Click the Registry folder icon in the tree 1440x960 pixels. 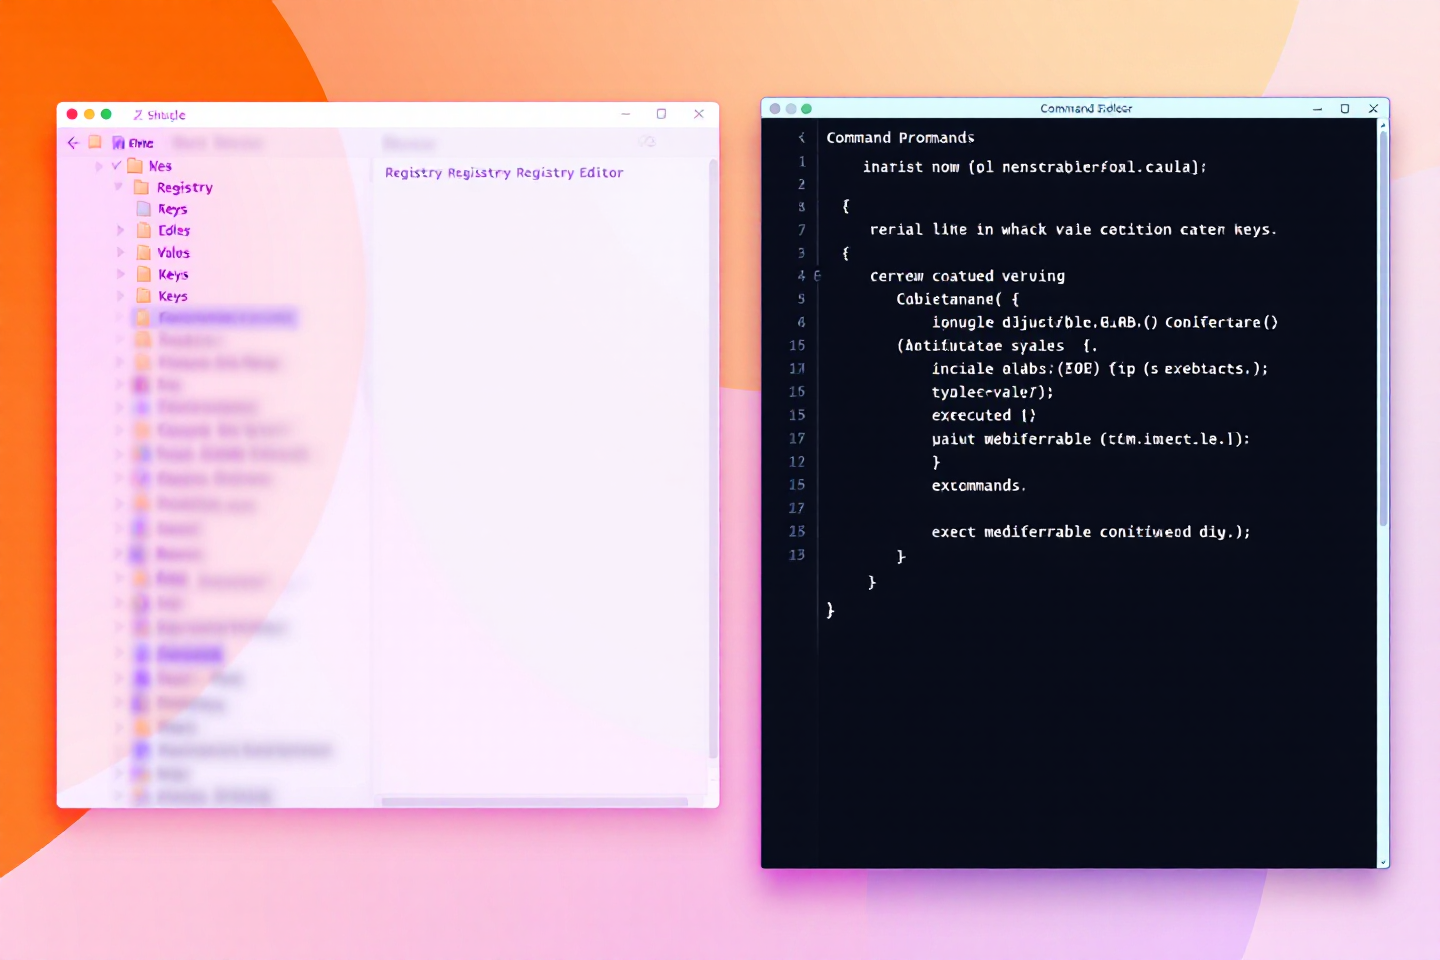142,187
